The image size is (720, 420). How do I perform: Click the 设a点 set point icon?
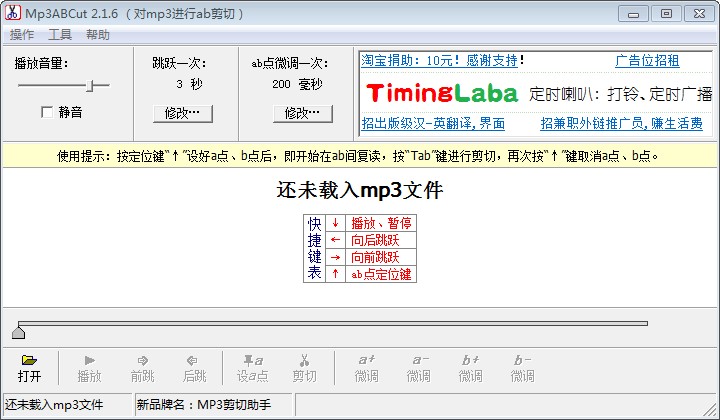[x=252, y=360]
